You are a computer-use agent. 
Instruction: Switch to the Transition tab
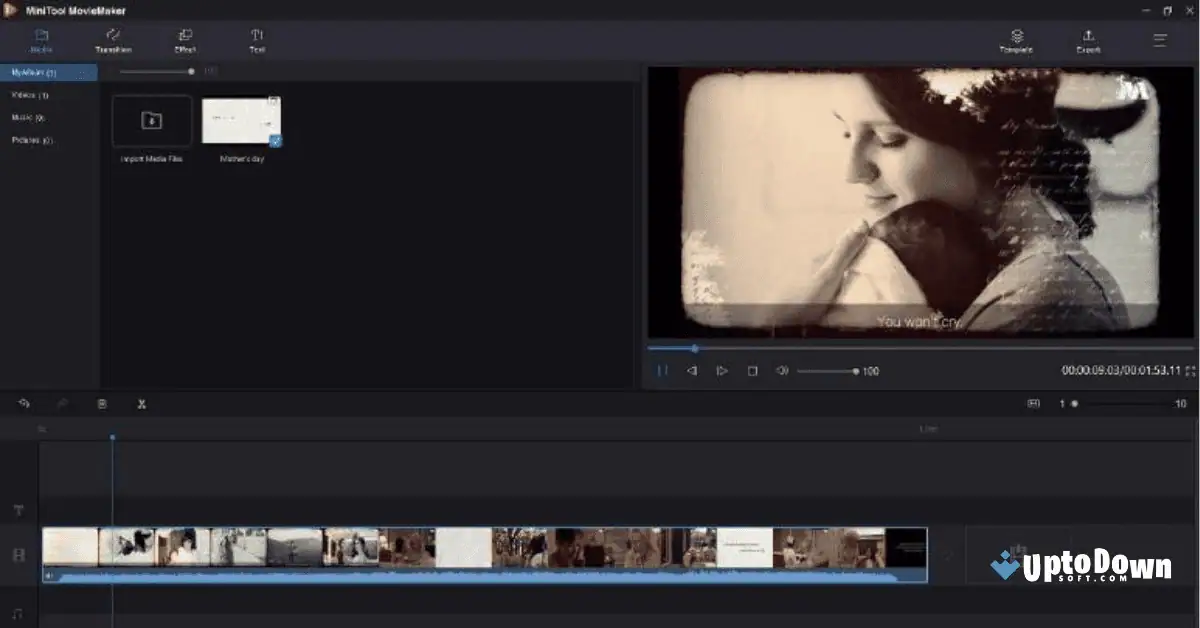(113, 41)
